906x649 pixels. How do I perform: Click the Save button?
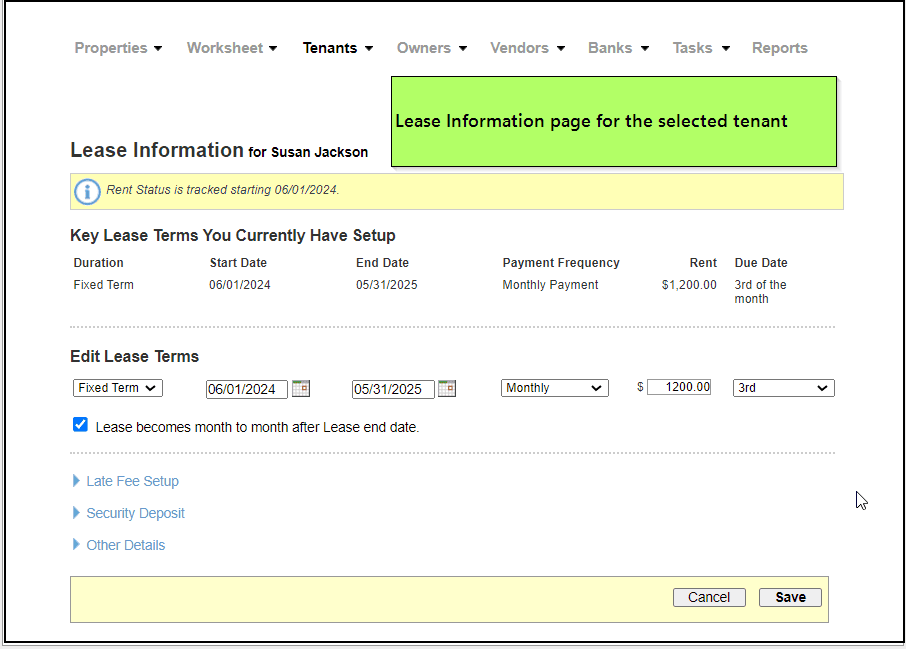pos(790,597)
